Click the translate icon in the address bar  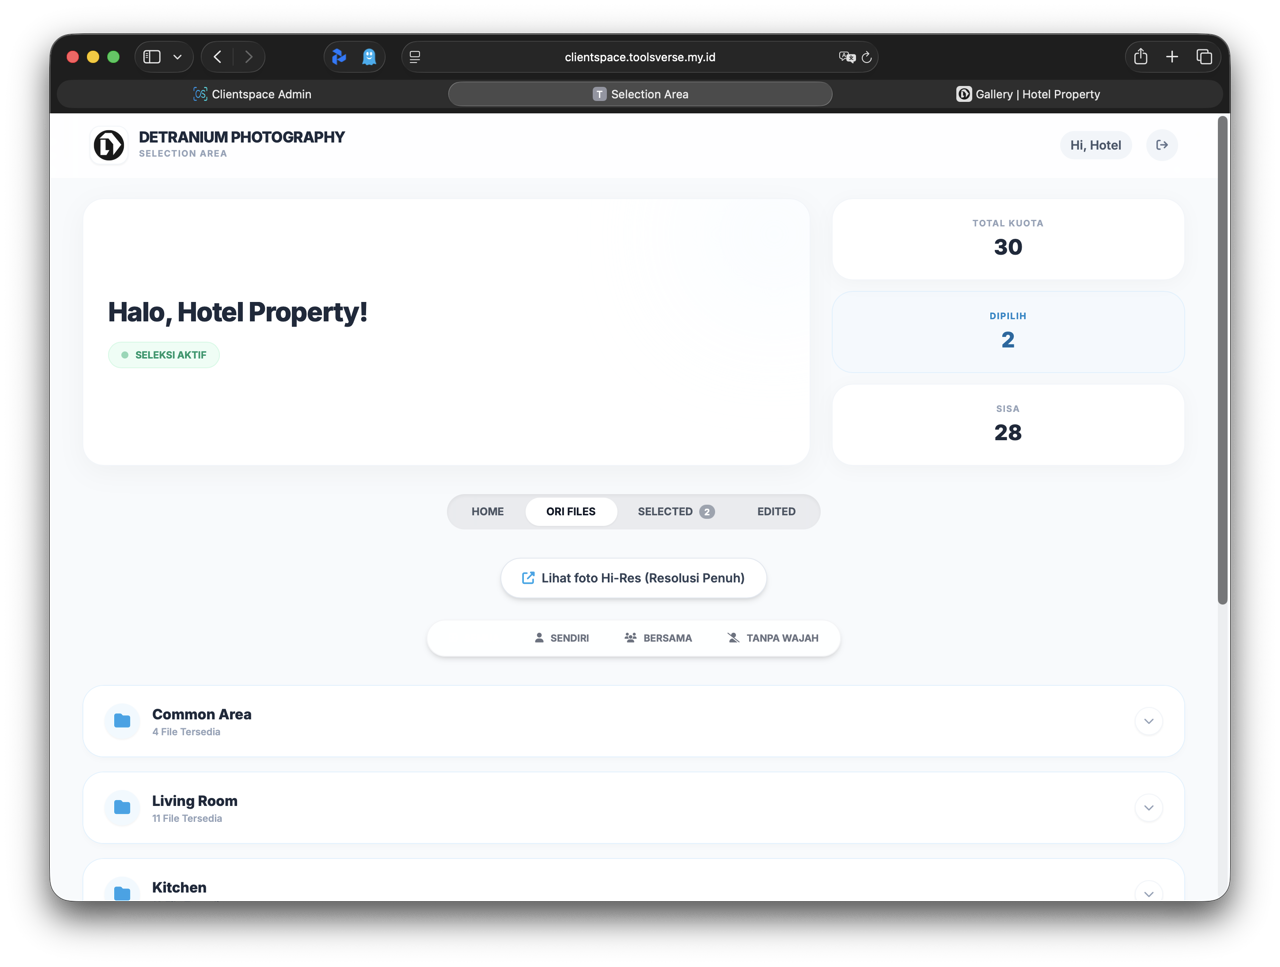(846, 57)
